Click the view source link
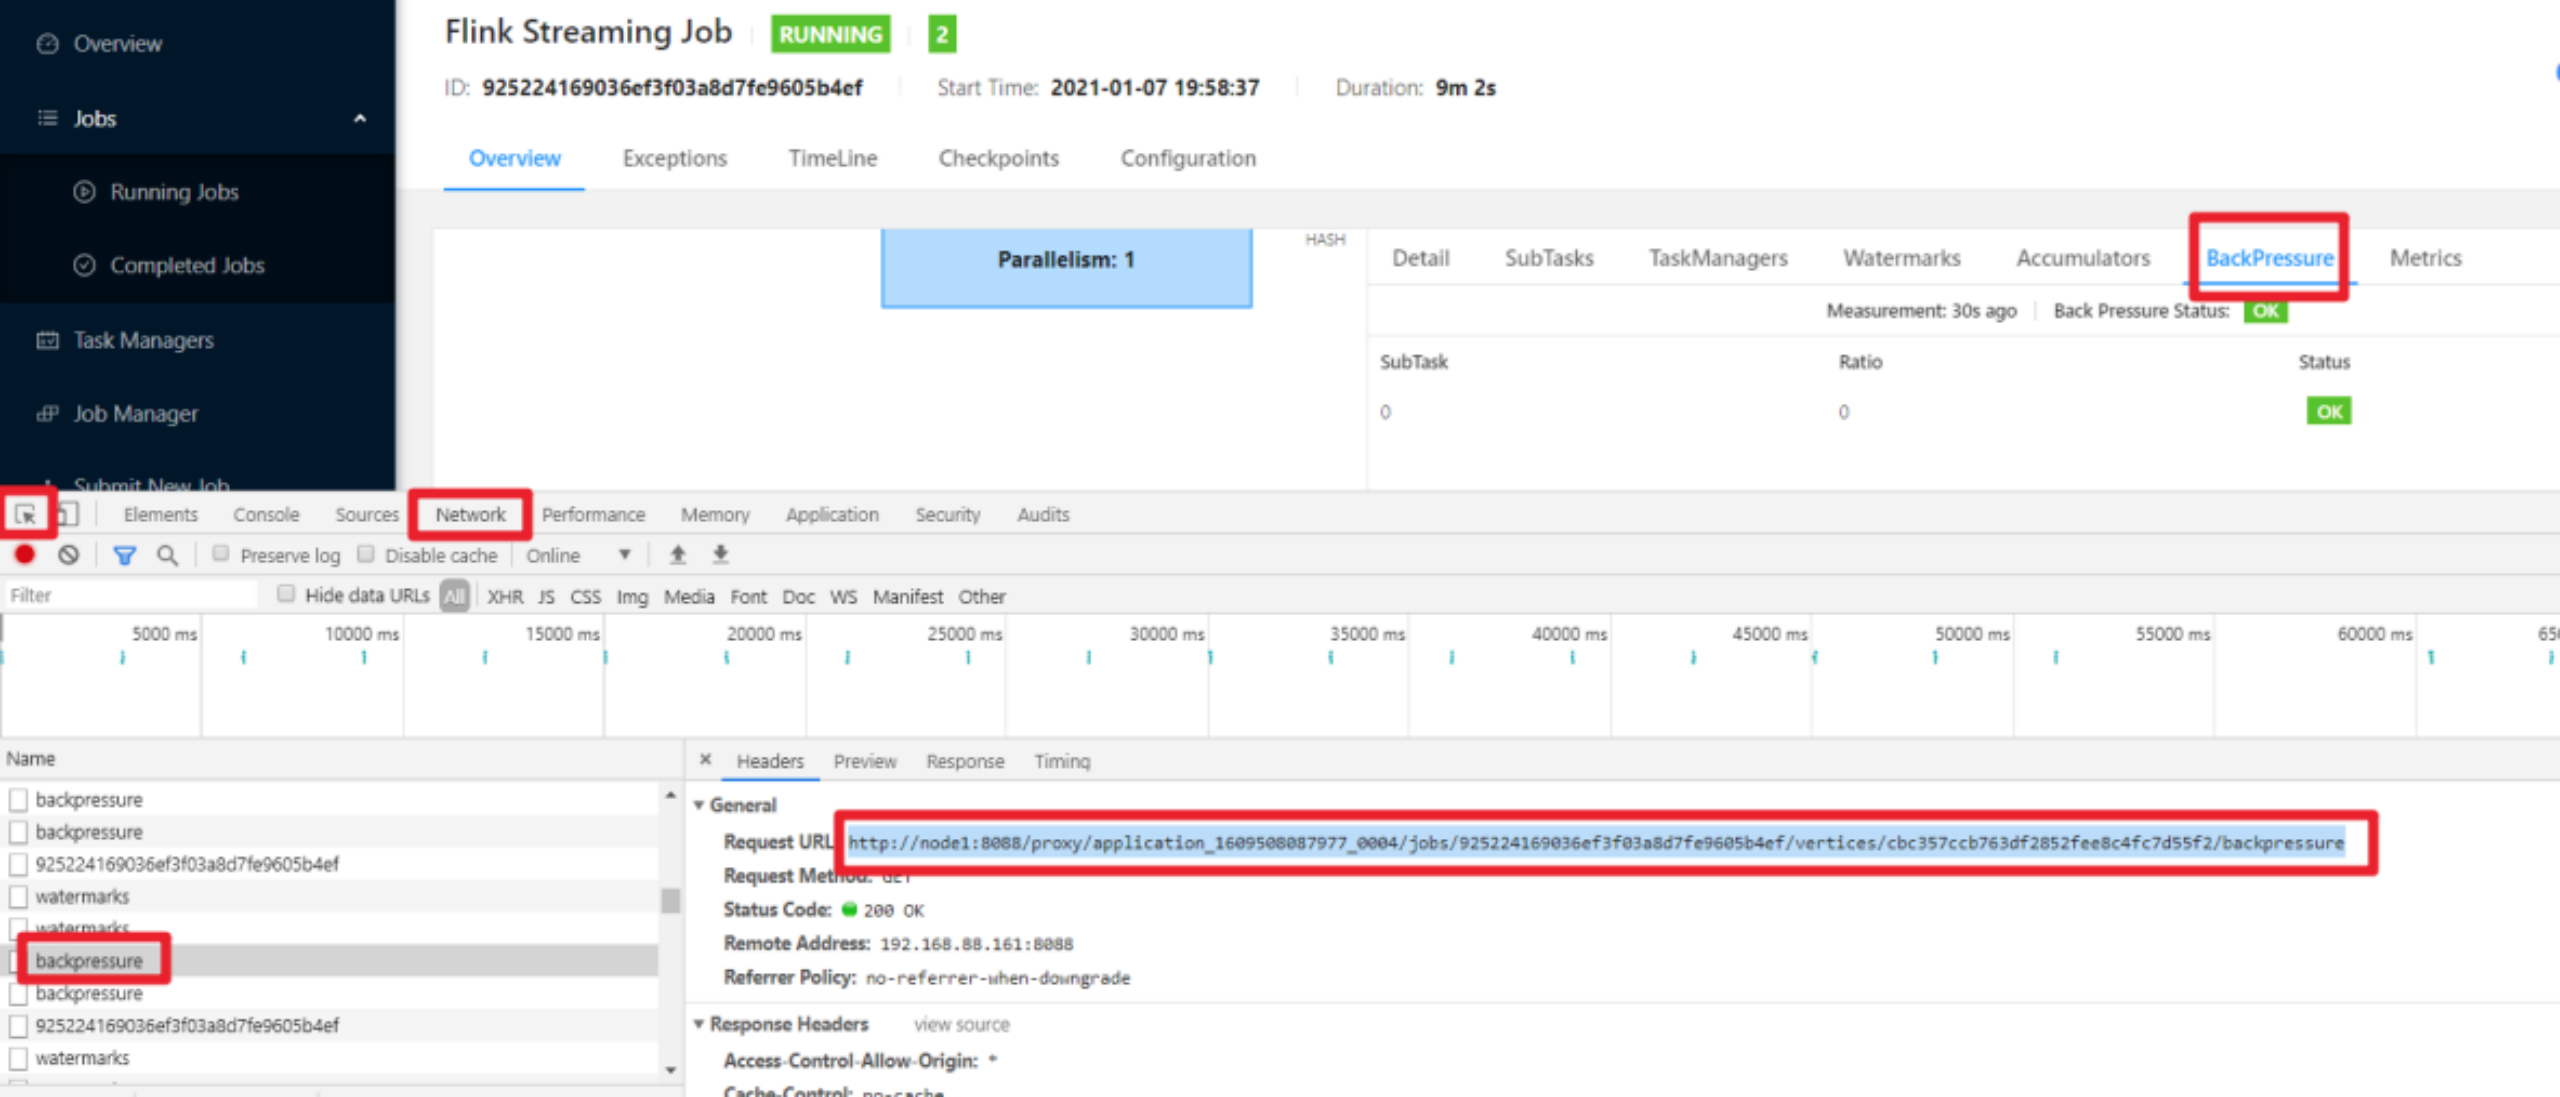Image resolution: width=2560 pixels, height=1097 pixels. point(961,1024)
